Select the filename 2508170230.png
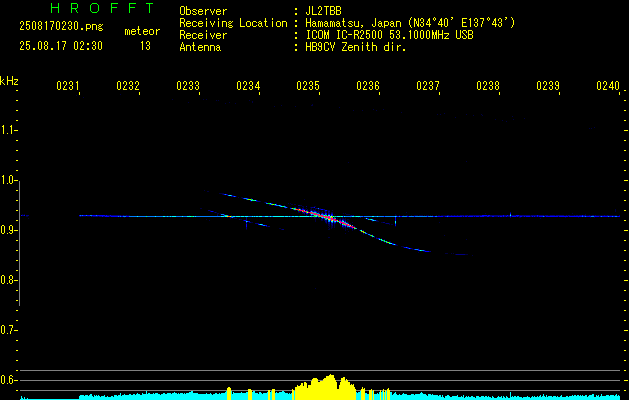Viewport: 629px width, 400px height. tap(61, 26)
